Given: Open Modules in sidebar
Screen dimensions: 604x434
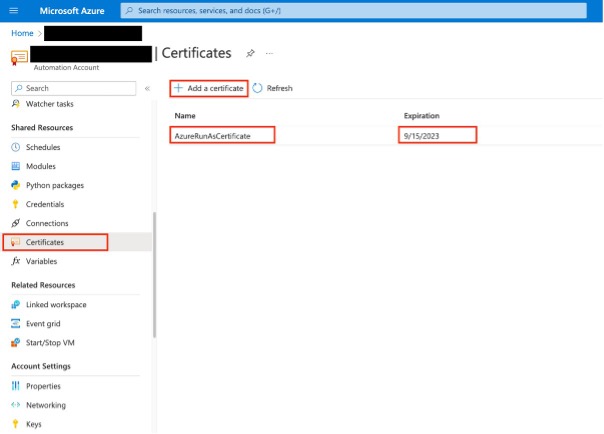Looking at the screenshot, I should coord(41,166).
